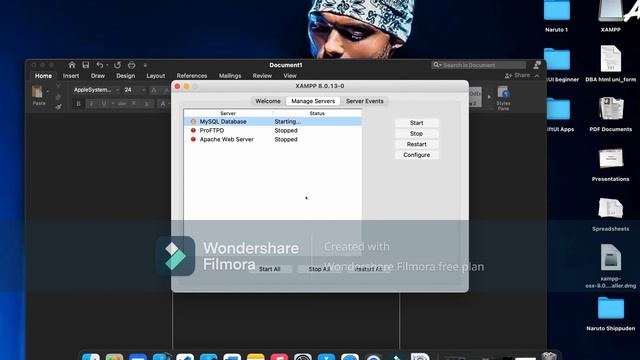Print the document using the printer icon
Image resolution: width=640 pixels, height=360 pixels.
coord(131,65)
